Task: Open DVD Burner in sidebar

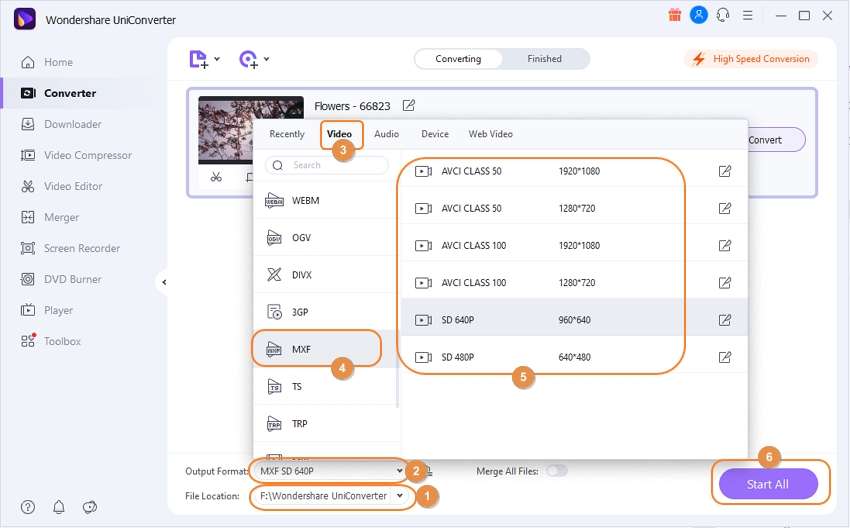Action: [x=61, y=279]
